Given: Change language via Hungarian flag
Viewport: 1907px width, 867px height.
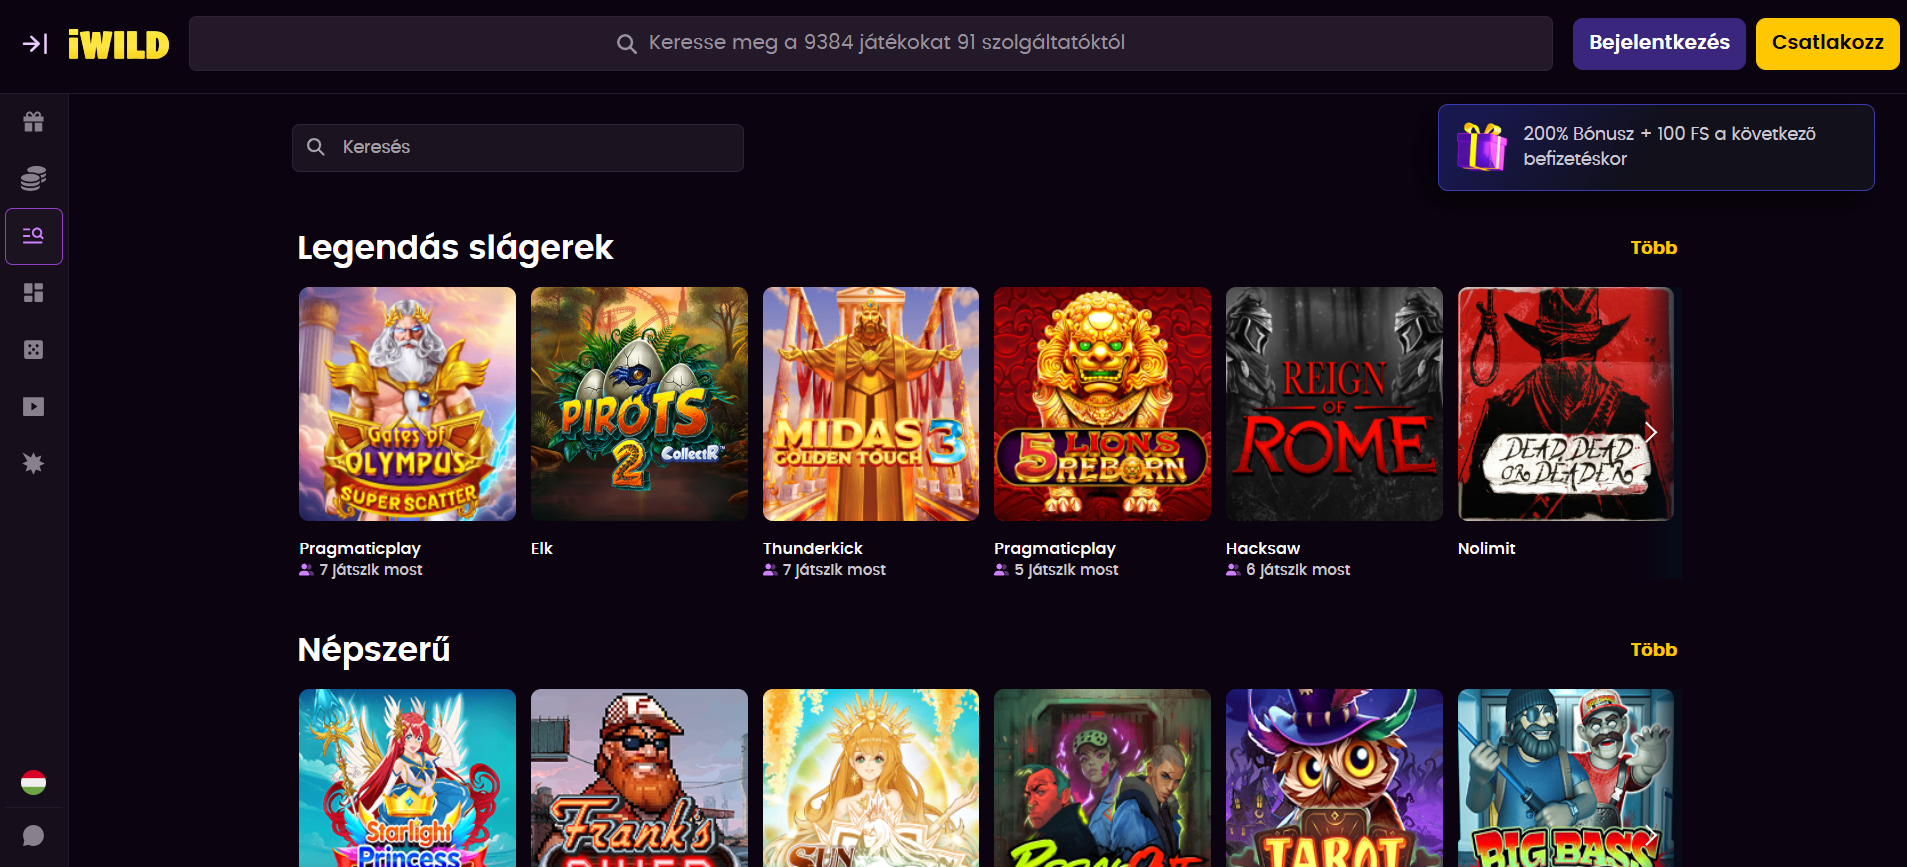Looking at the screenshot, I should point(34,782).
